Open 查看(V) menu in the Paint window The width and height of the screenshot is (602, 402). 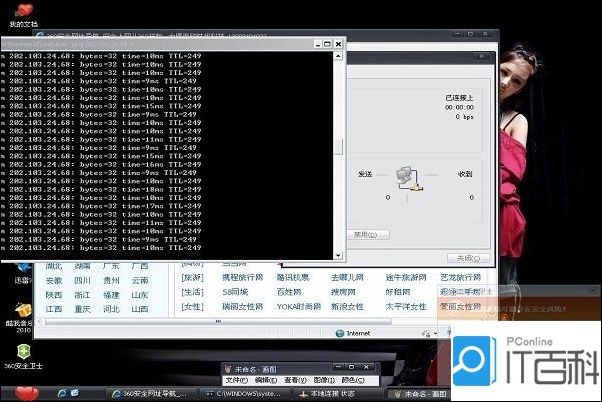click(295, 380)
